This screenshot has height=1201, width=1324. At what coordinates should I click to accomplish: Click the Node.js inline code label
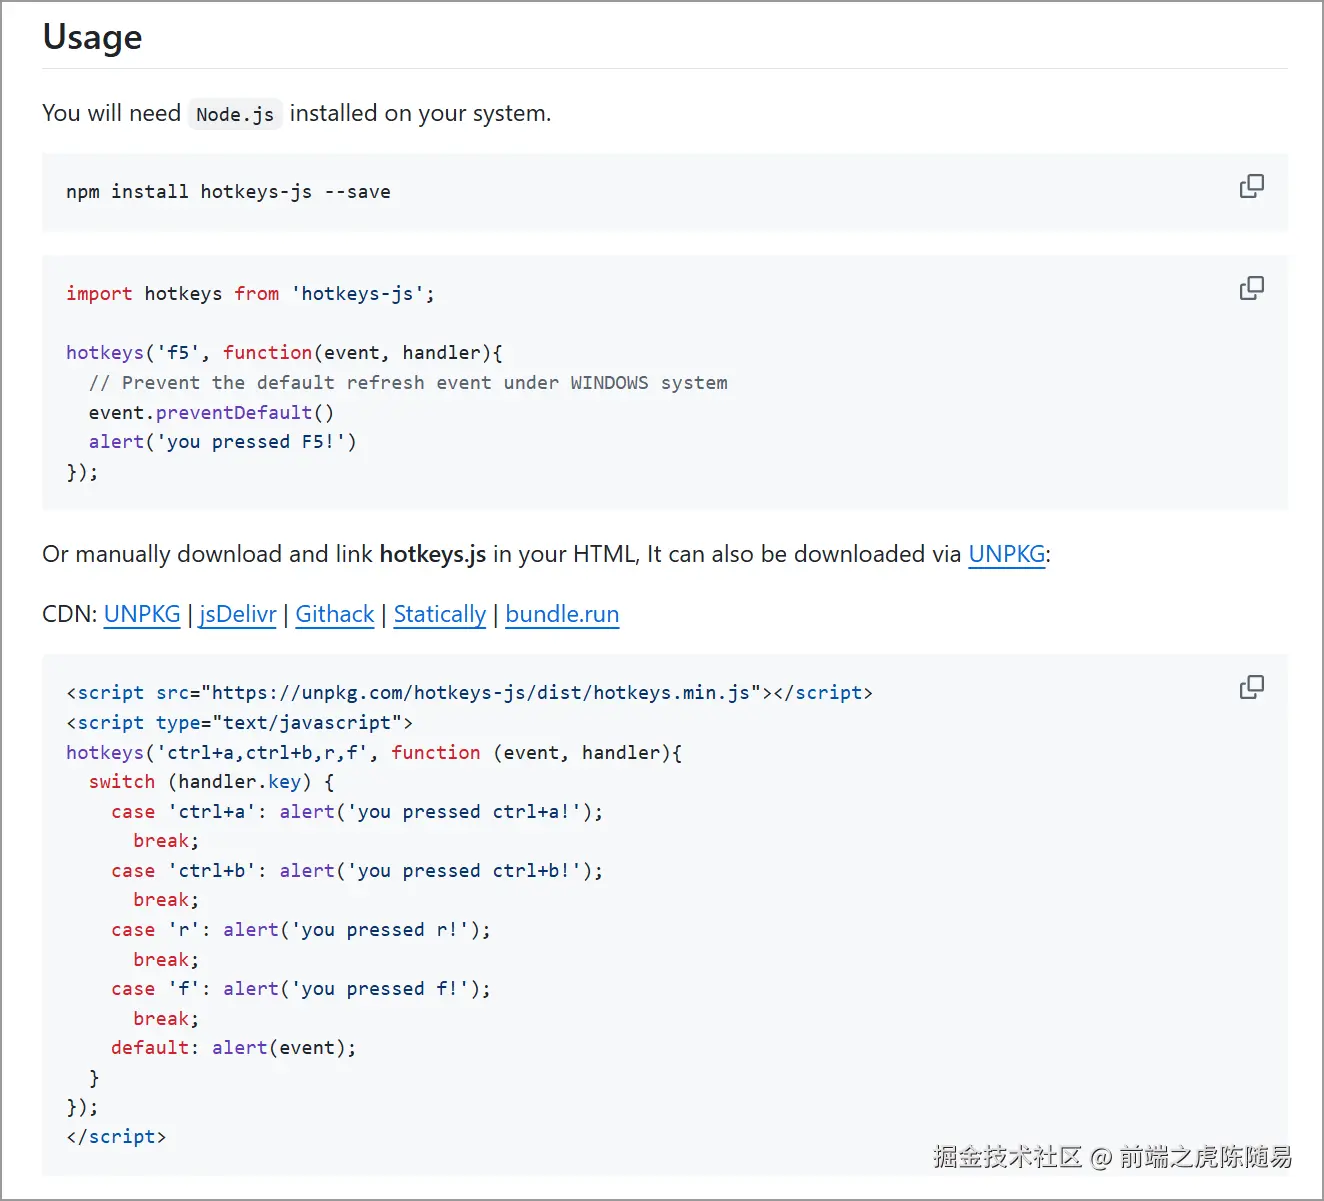(x=234, y=114)
